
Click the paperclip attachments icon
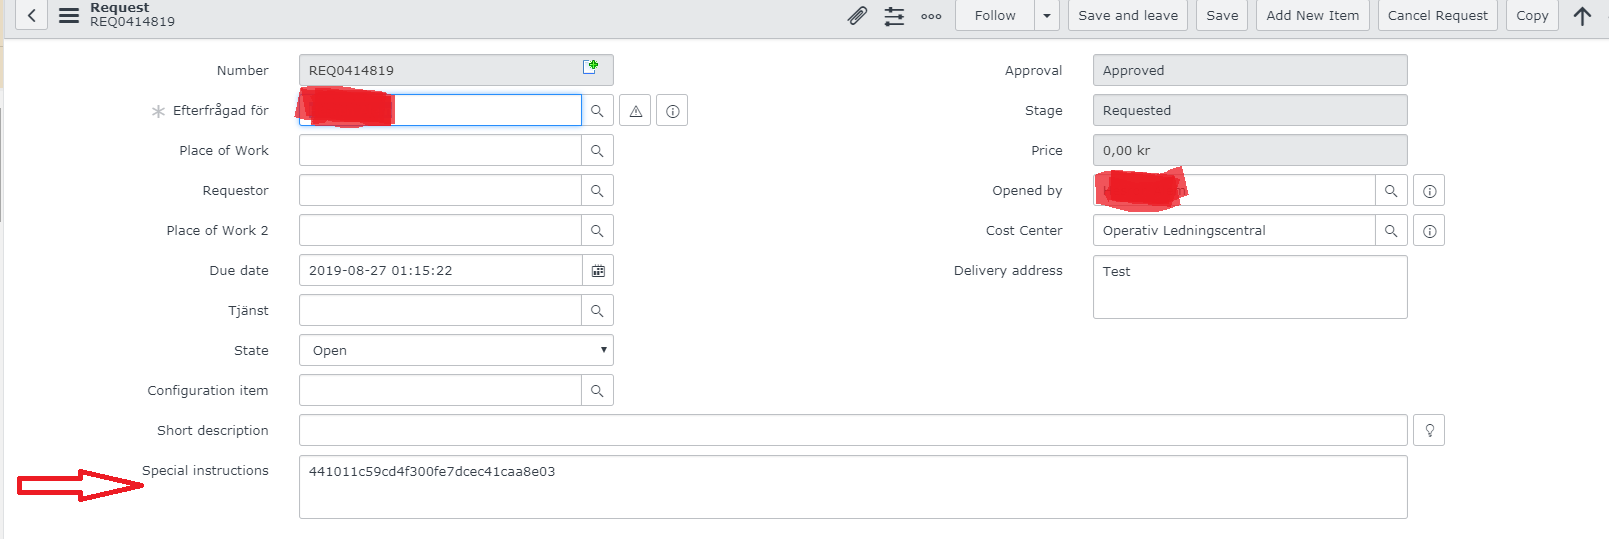coord(857,15)
